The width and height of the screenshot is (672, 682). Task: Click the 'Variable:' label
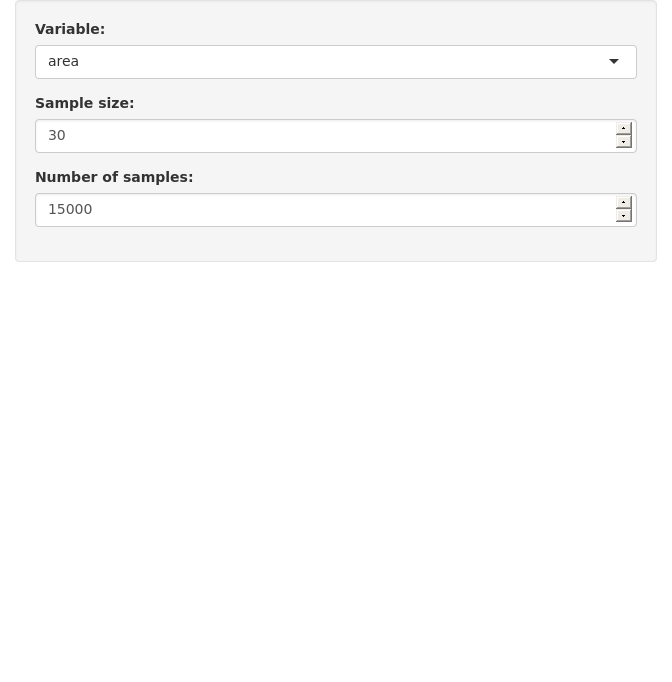coord(70,29)
